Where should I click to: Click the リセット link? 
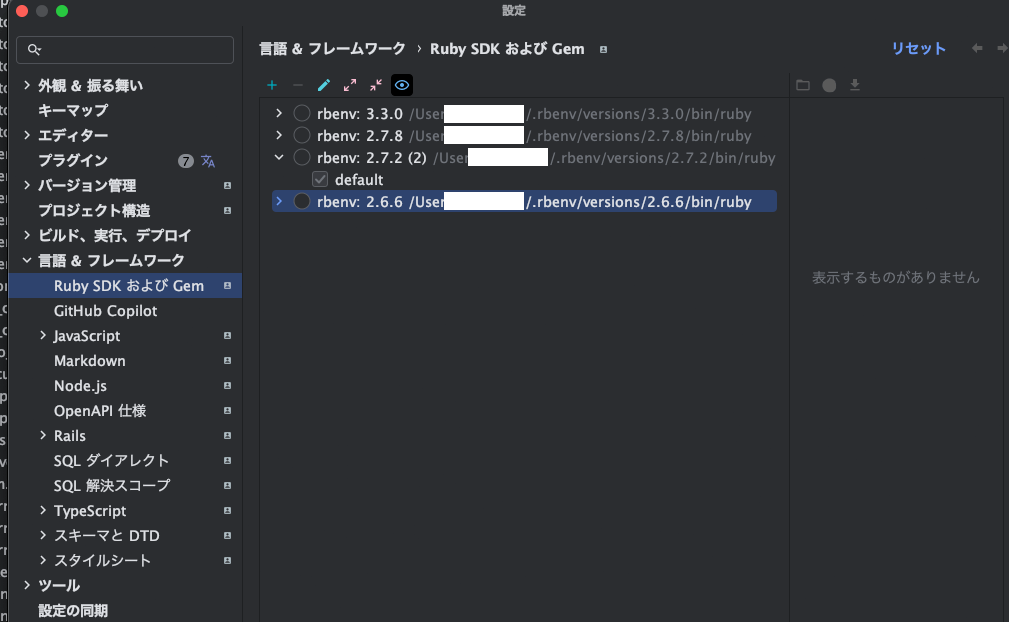918,49
